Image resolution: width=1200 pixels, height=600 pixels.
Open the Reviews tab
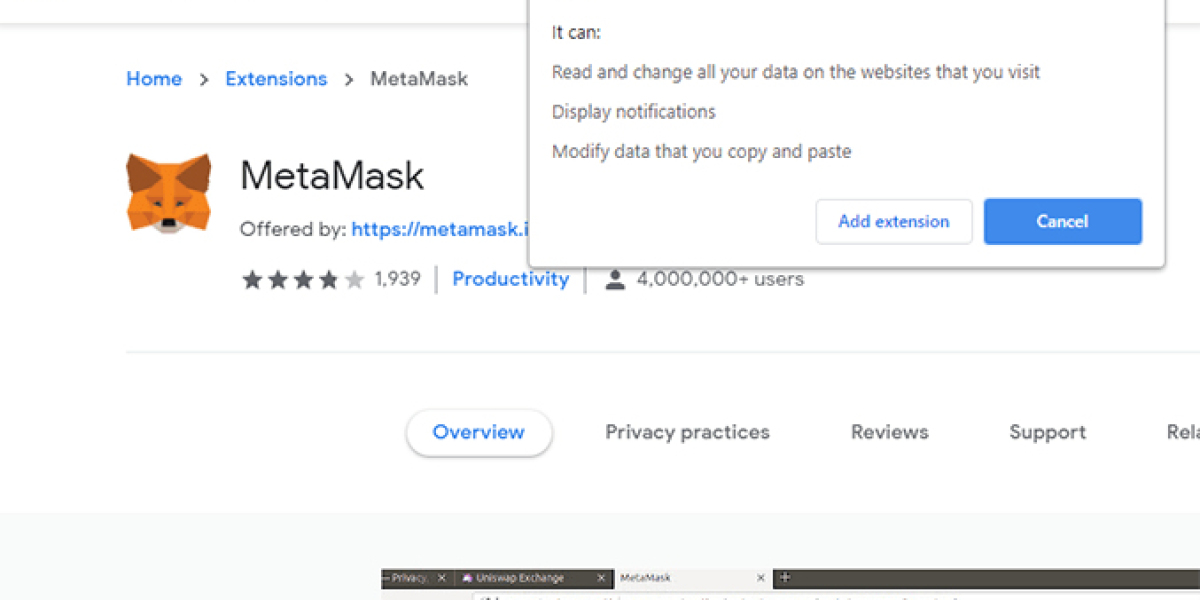coord(889,432)
